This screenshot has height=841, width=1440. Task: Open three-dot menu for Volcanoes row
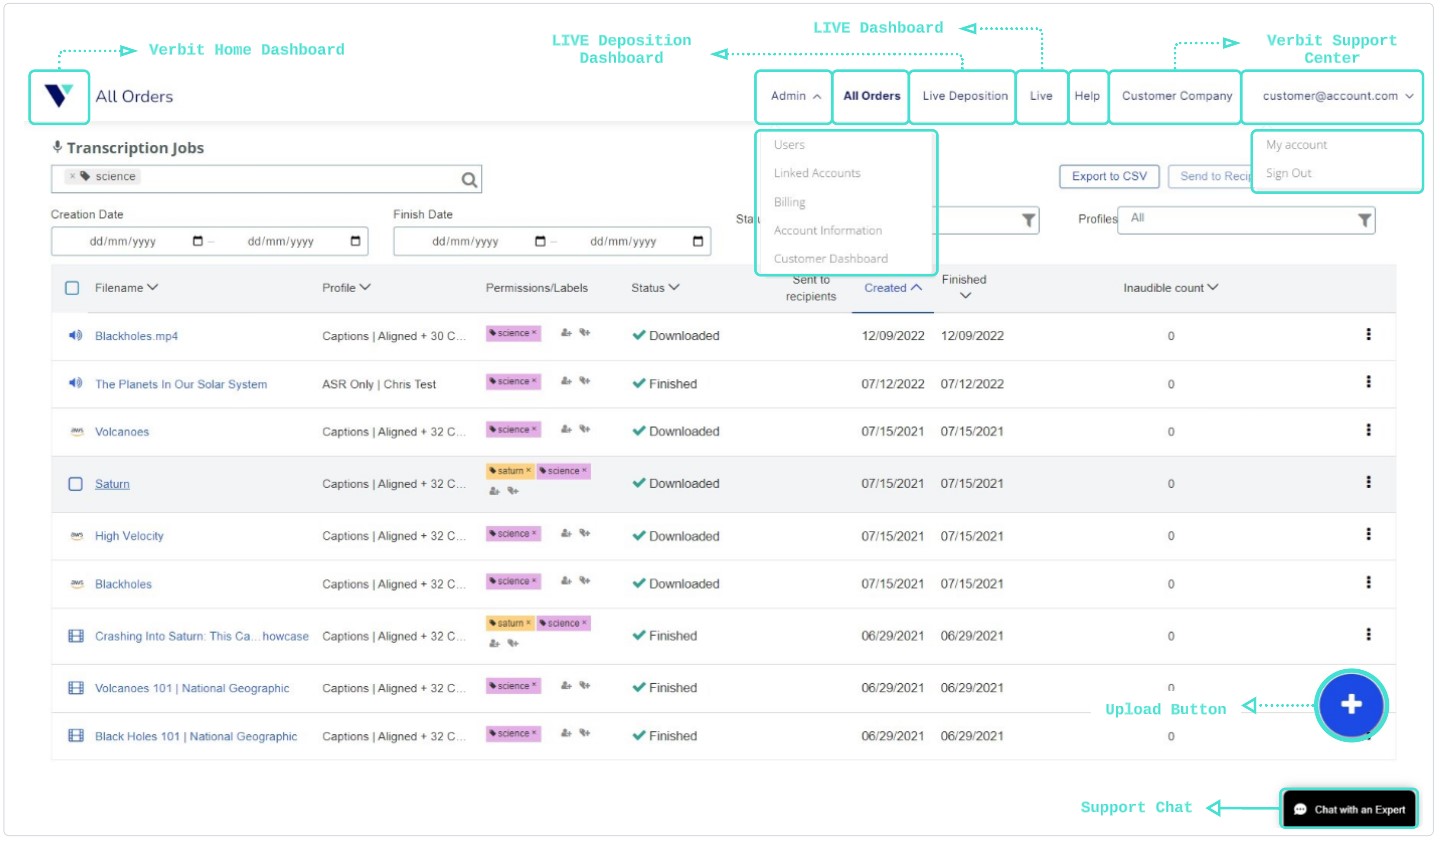point(1368,430)
